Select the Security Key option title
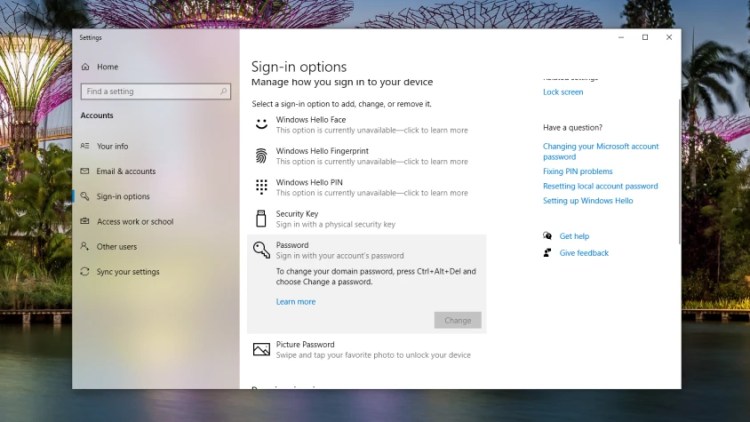 point(297,214)
